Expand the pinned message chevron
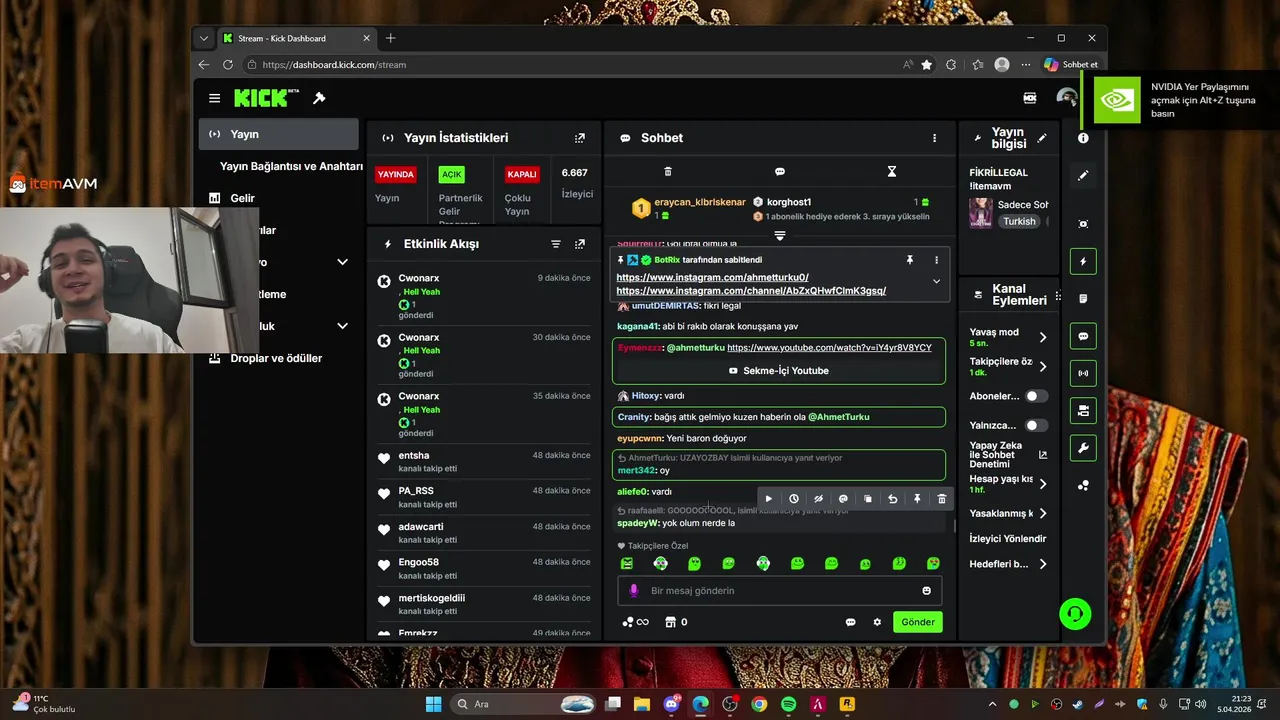 [x=936, y=282]
